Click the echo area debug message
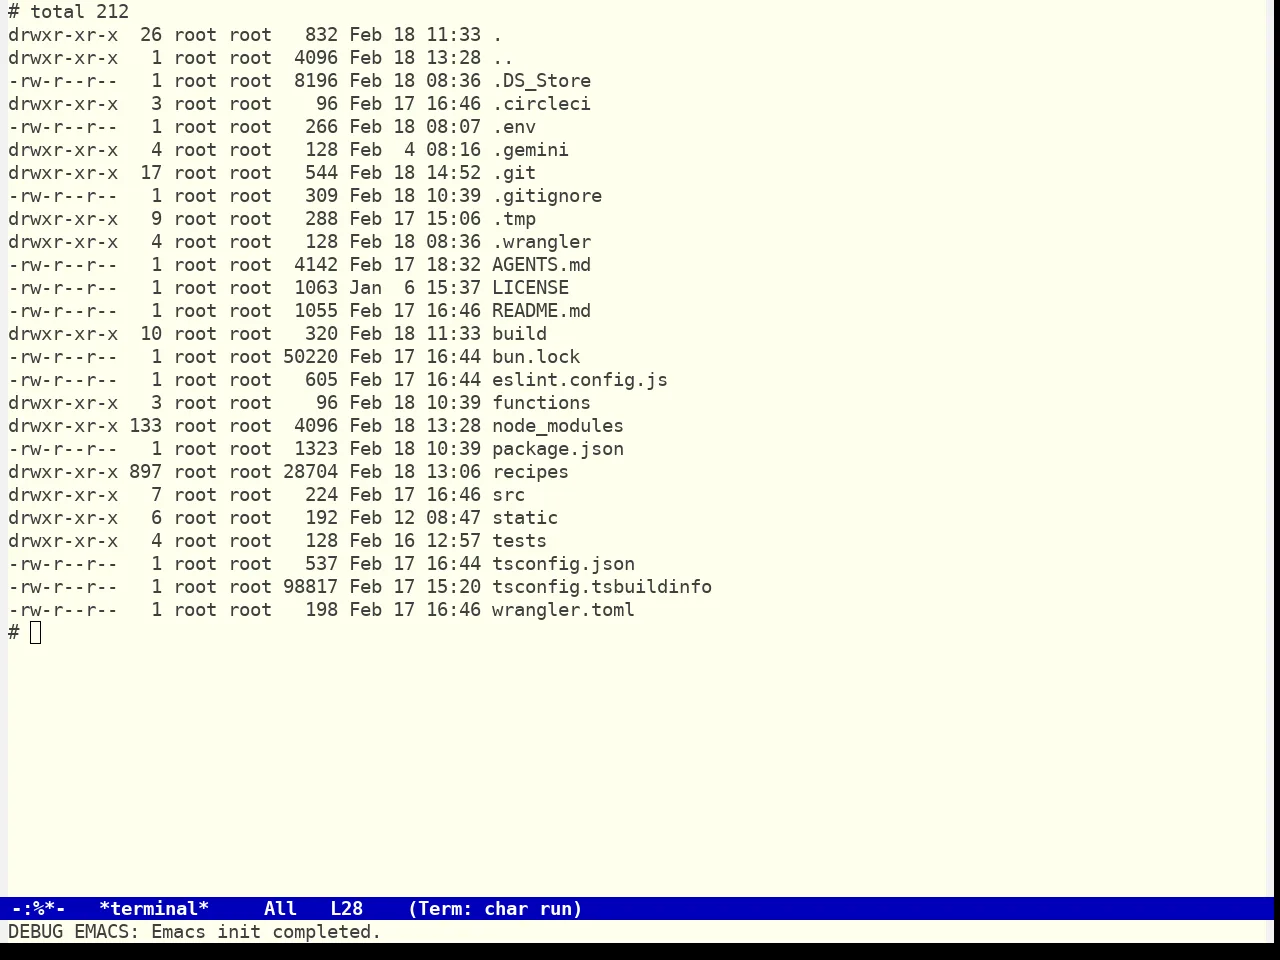This screenshot has width=1280, height=960. pyautogui.click(x=195, y=932)
